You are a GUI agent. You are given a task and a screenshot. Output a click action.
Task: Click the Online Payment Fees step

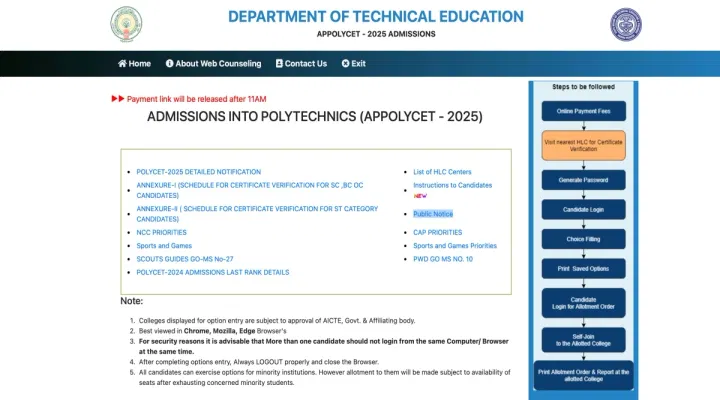(583, 110)
